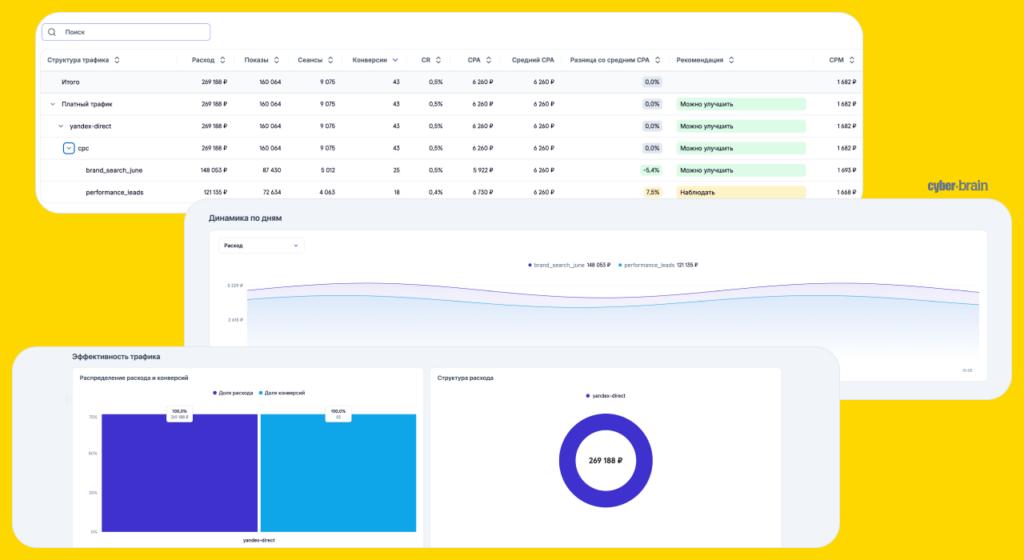Collapse the cpc row chevron
The width and height of the screenshot is (1024, 560).
pyautogui.click(x=69, y=148)
